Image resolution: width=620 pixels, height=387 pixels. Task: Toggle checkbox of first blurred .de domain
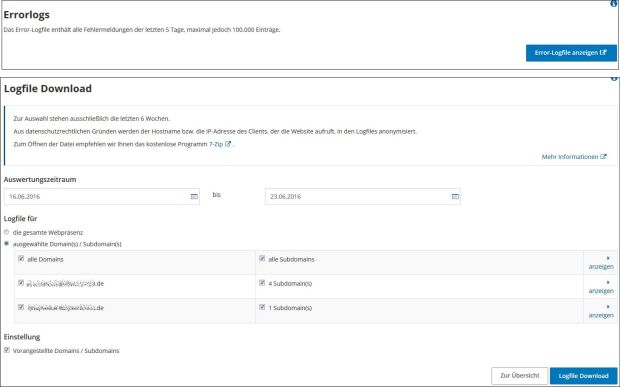point(21,283)
